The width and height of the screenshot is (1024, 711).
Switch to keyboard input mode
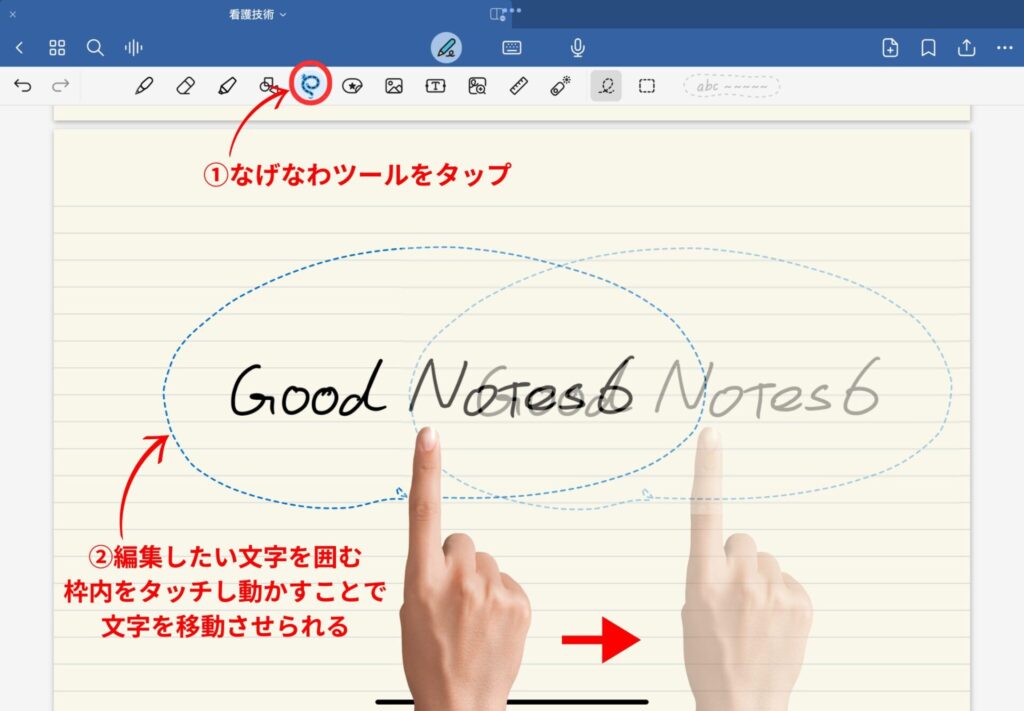click(512, 48)
